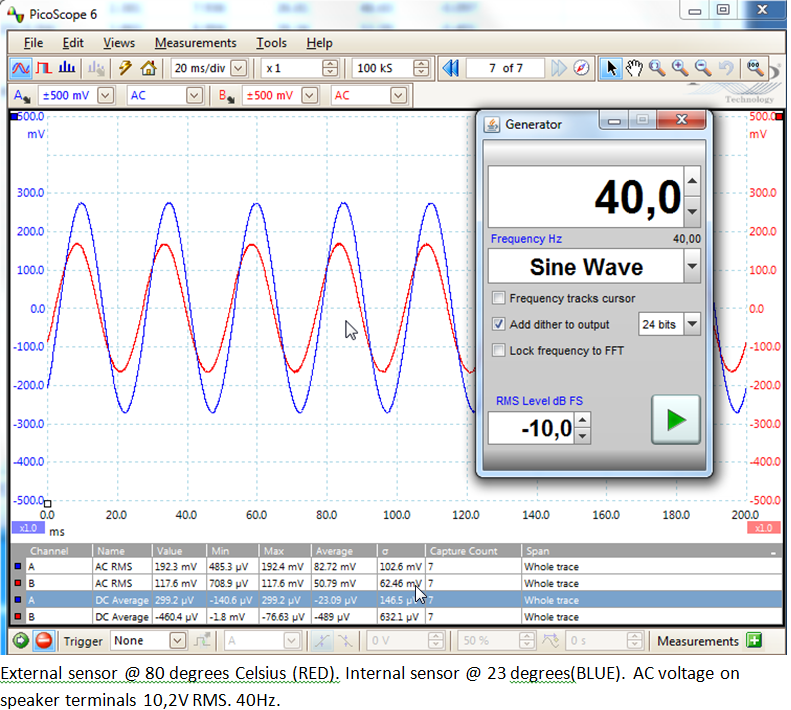The height and width of the screenshot is (710, 791).
Task: Open Auto setup lightning icon
Action: (125, 68)
